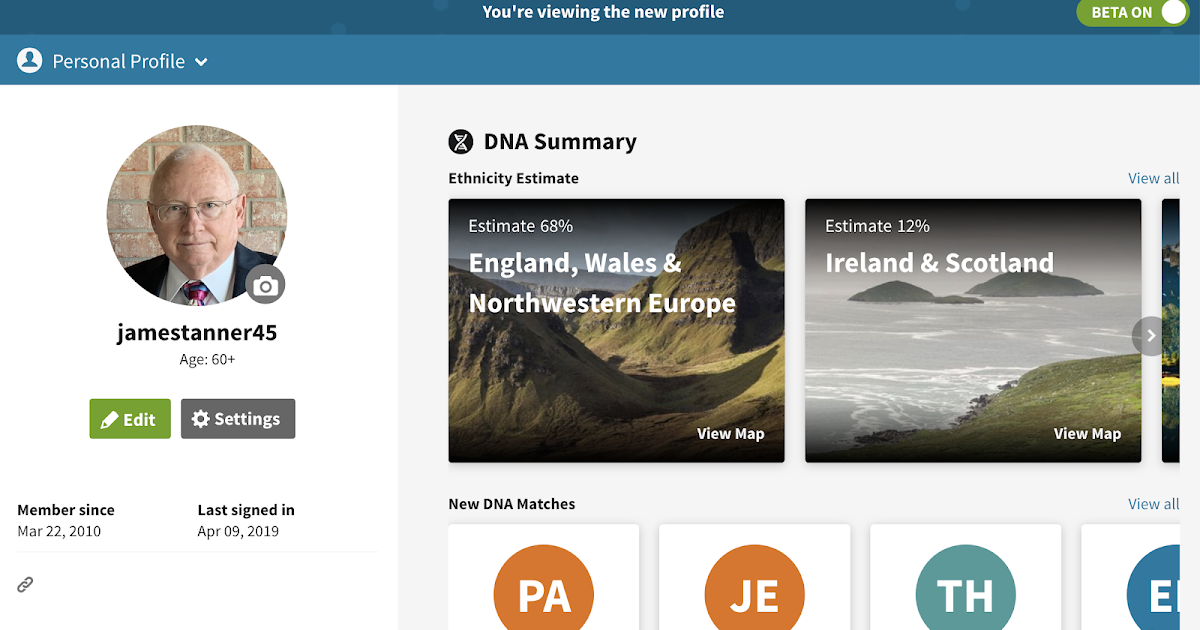Click the Estimate 68% percentage label
This screenshot has height=630, width=1200.
tap(519, 226)
